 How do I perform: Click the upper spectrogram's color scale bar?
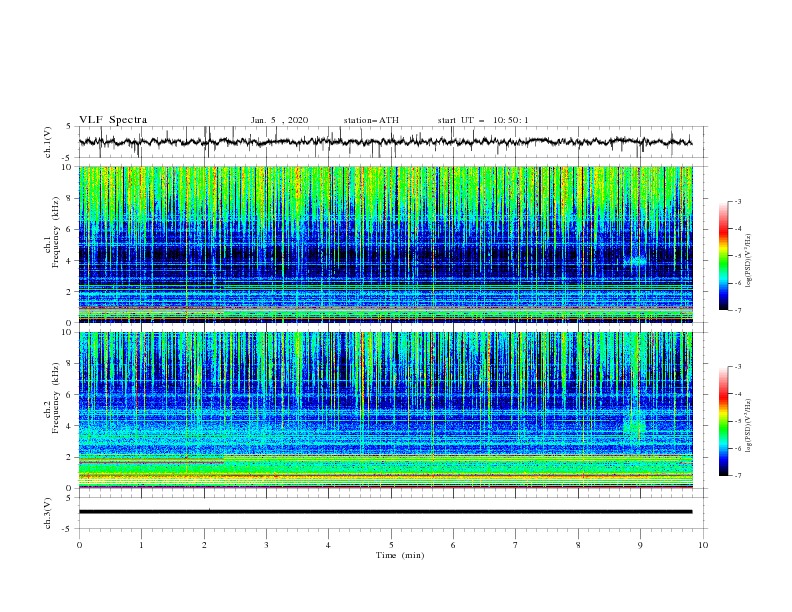[723, 256]
